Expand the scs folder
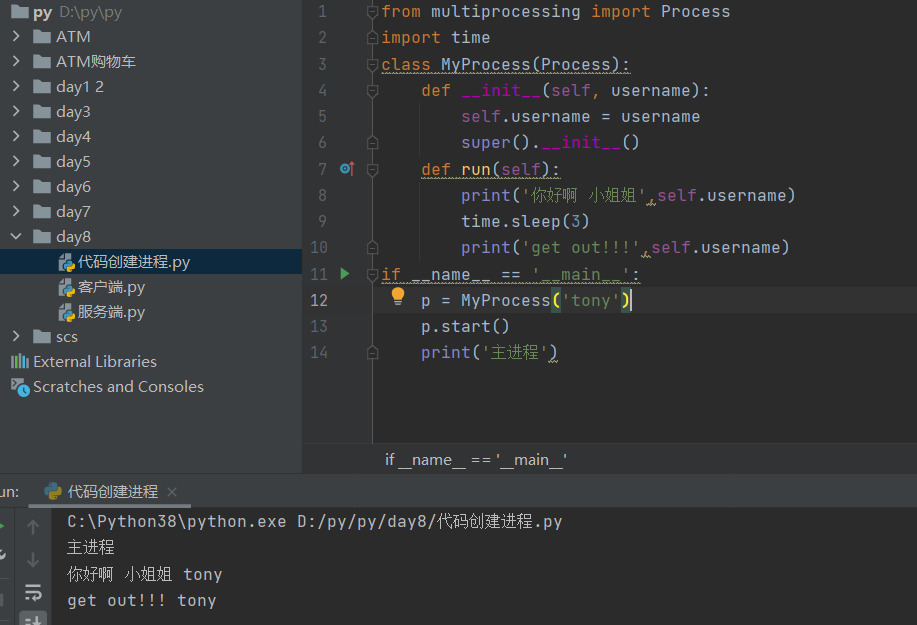This screenshot has height=625, width=917. 16,336
